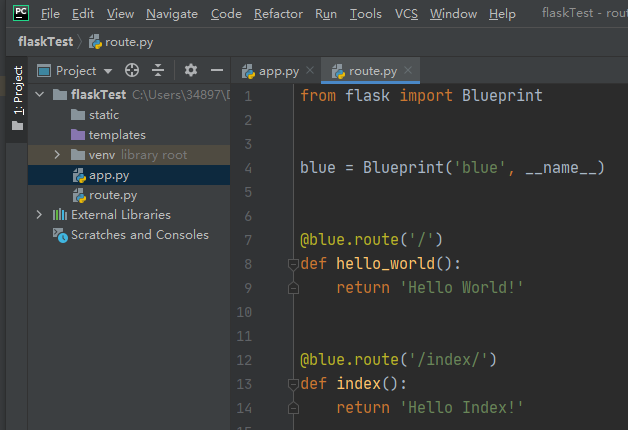The width and height of the screenshot is (628, 430).
Task: Click the index function name at line 13
Action: click(358, 384)
